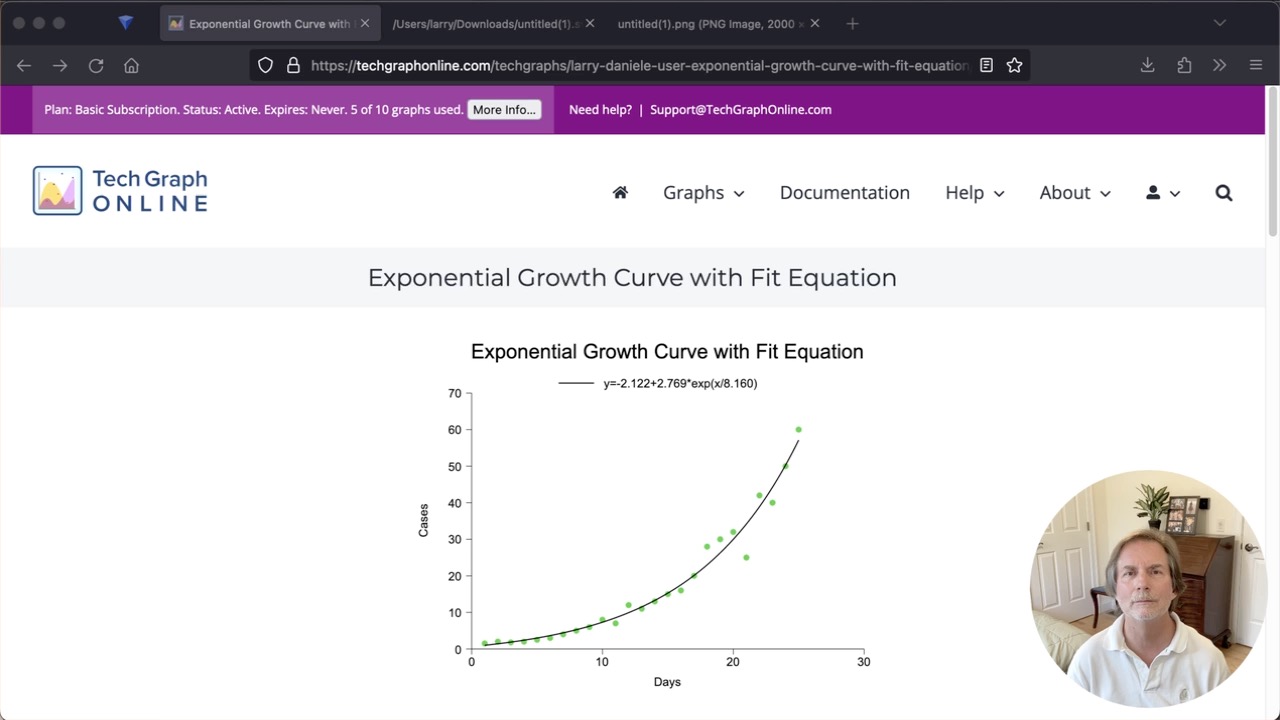Image resolution: width=1280 pixels, height=720 pixels.
Task: Click the More Info... button
Action: click(504, 110)
